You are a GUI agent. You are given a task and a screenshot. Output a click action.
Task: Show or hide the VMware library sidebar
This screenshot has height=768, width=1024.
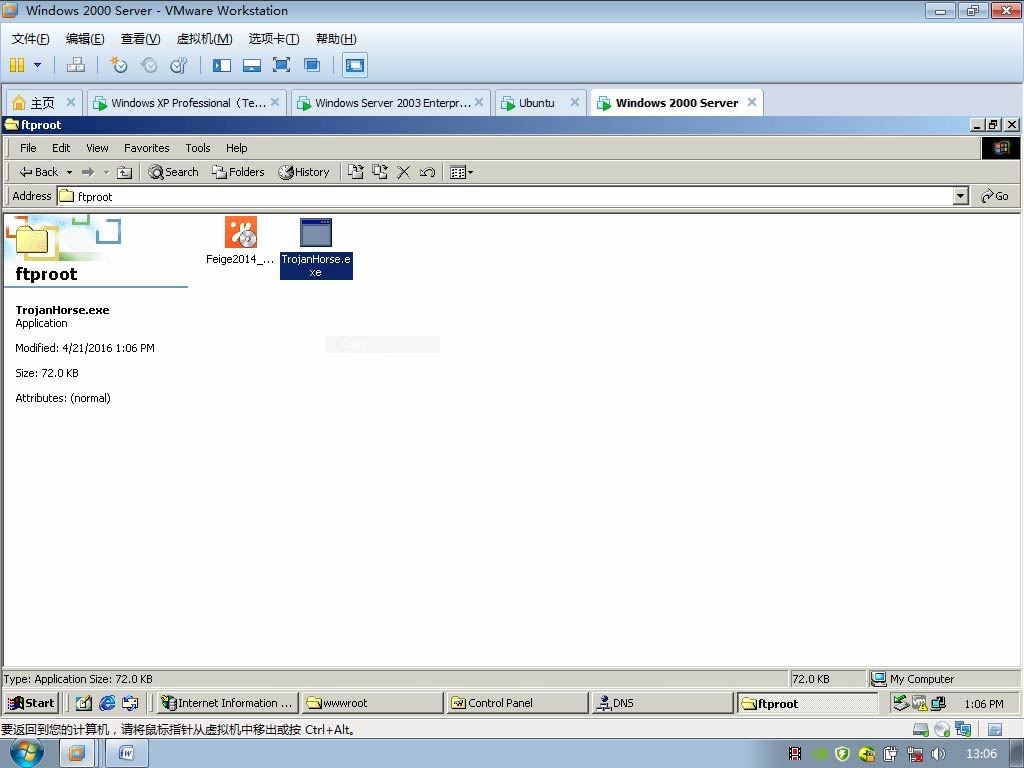point(222,65)
